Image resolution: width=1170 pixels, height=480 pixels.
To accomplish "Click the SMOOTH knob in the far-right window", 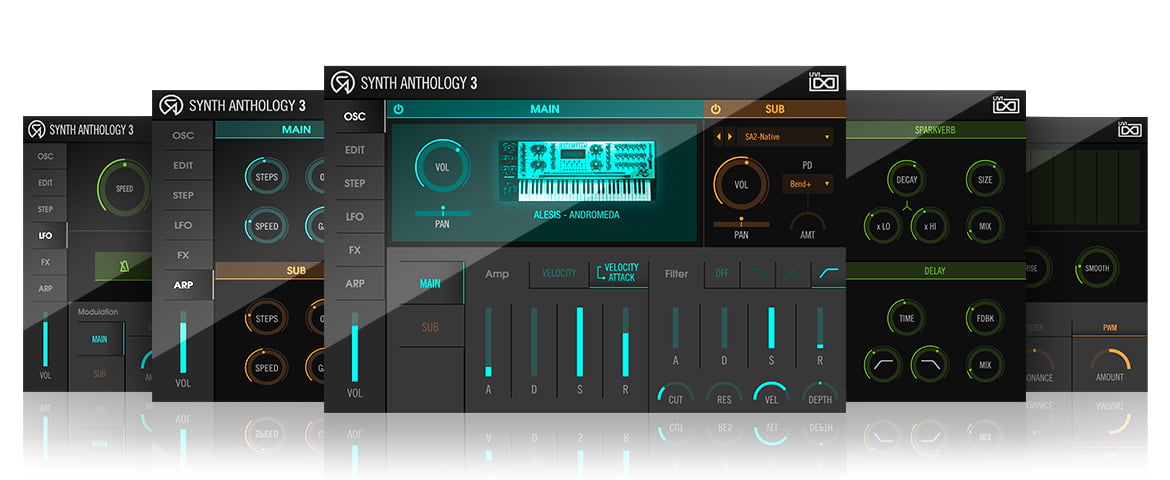I will (1097, 268).
